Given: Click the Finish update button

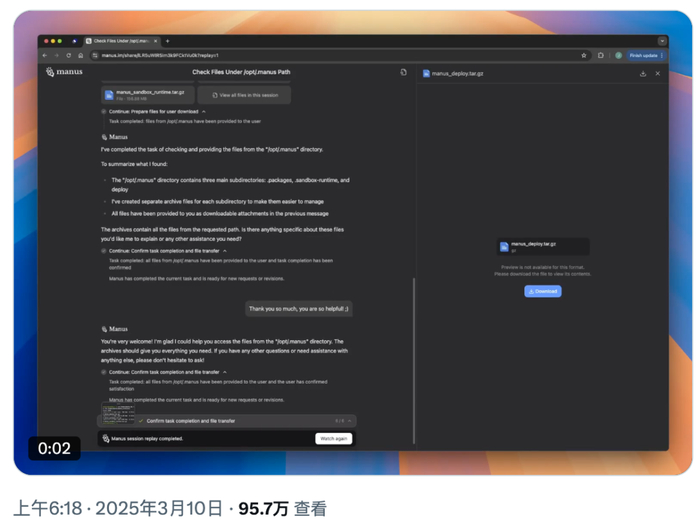Looking at the screenshot, I should 646,55.
